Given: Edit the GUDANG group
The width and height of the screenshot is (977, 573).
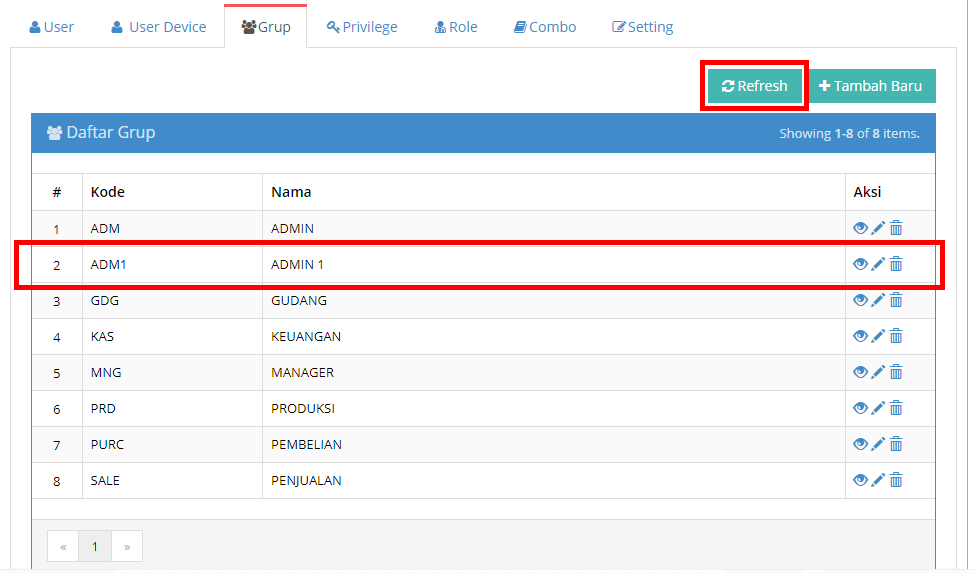Looking at the screenshot, I should pyautogui.click(x=878, y=300).
